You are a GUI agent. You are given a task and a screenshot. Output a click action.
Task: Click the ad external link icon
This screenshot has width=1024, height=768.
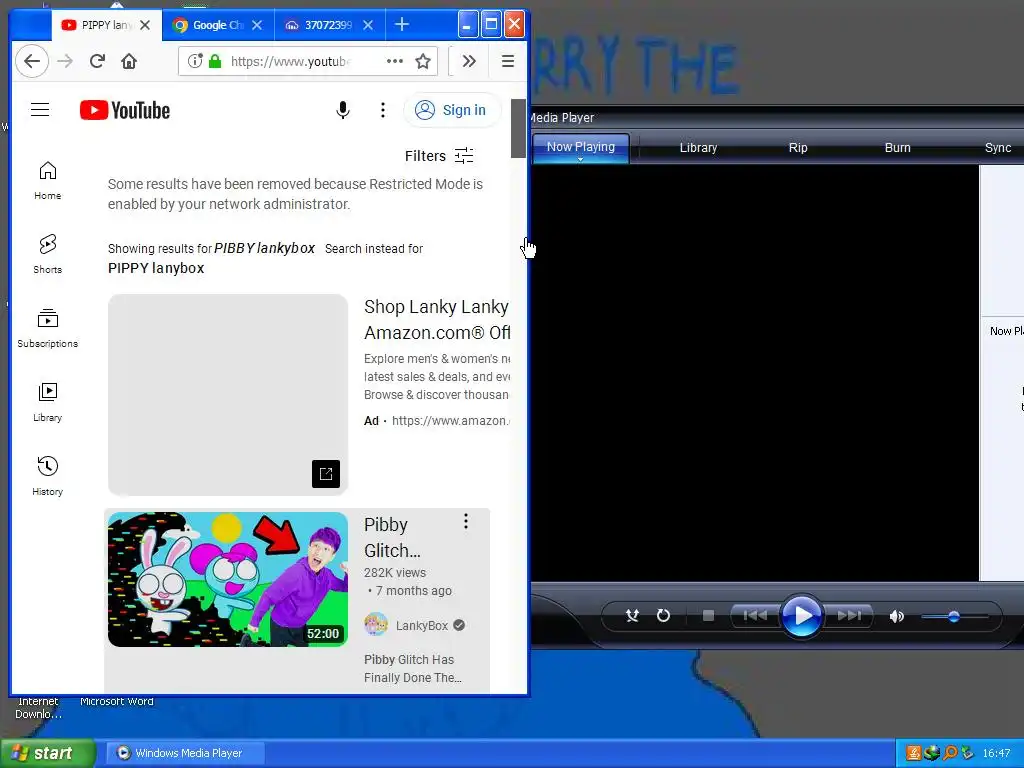(x=326, y=474)
